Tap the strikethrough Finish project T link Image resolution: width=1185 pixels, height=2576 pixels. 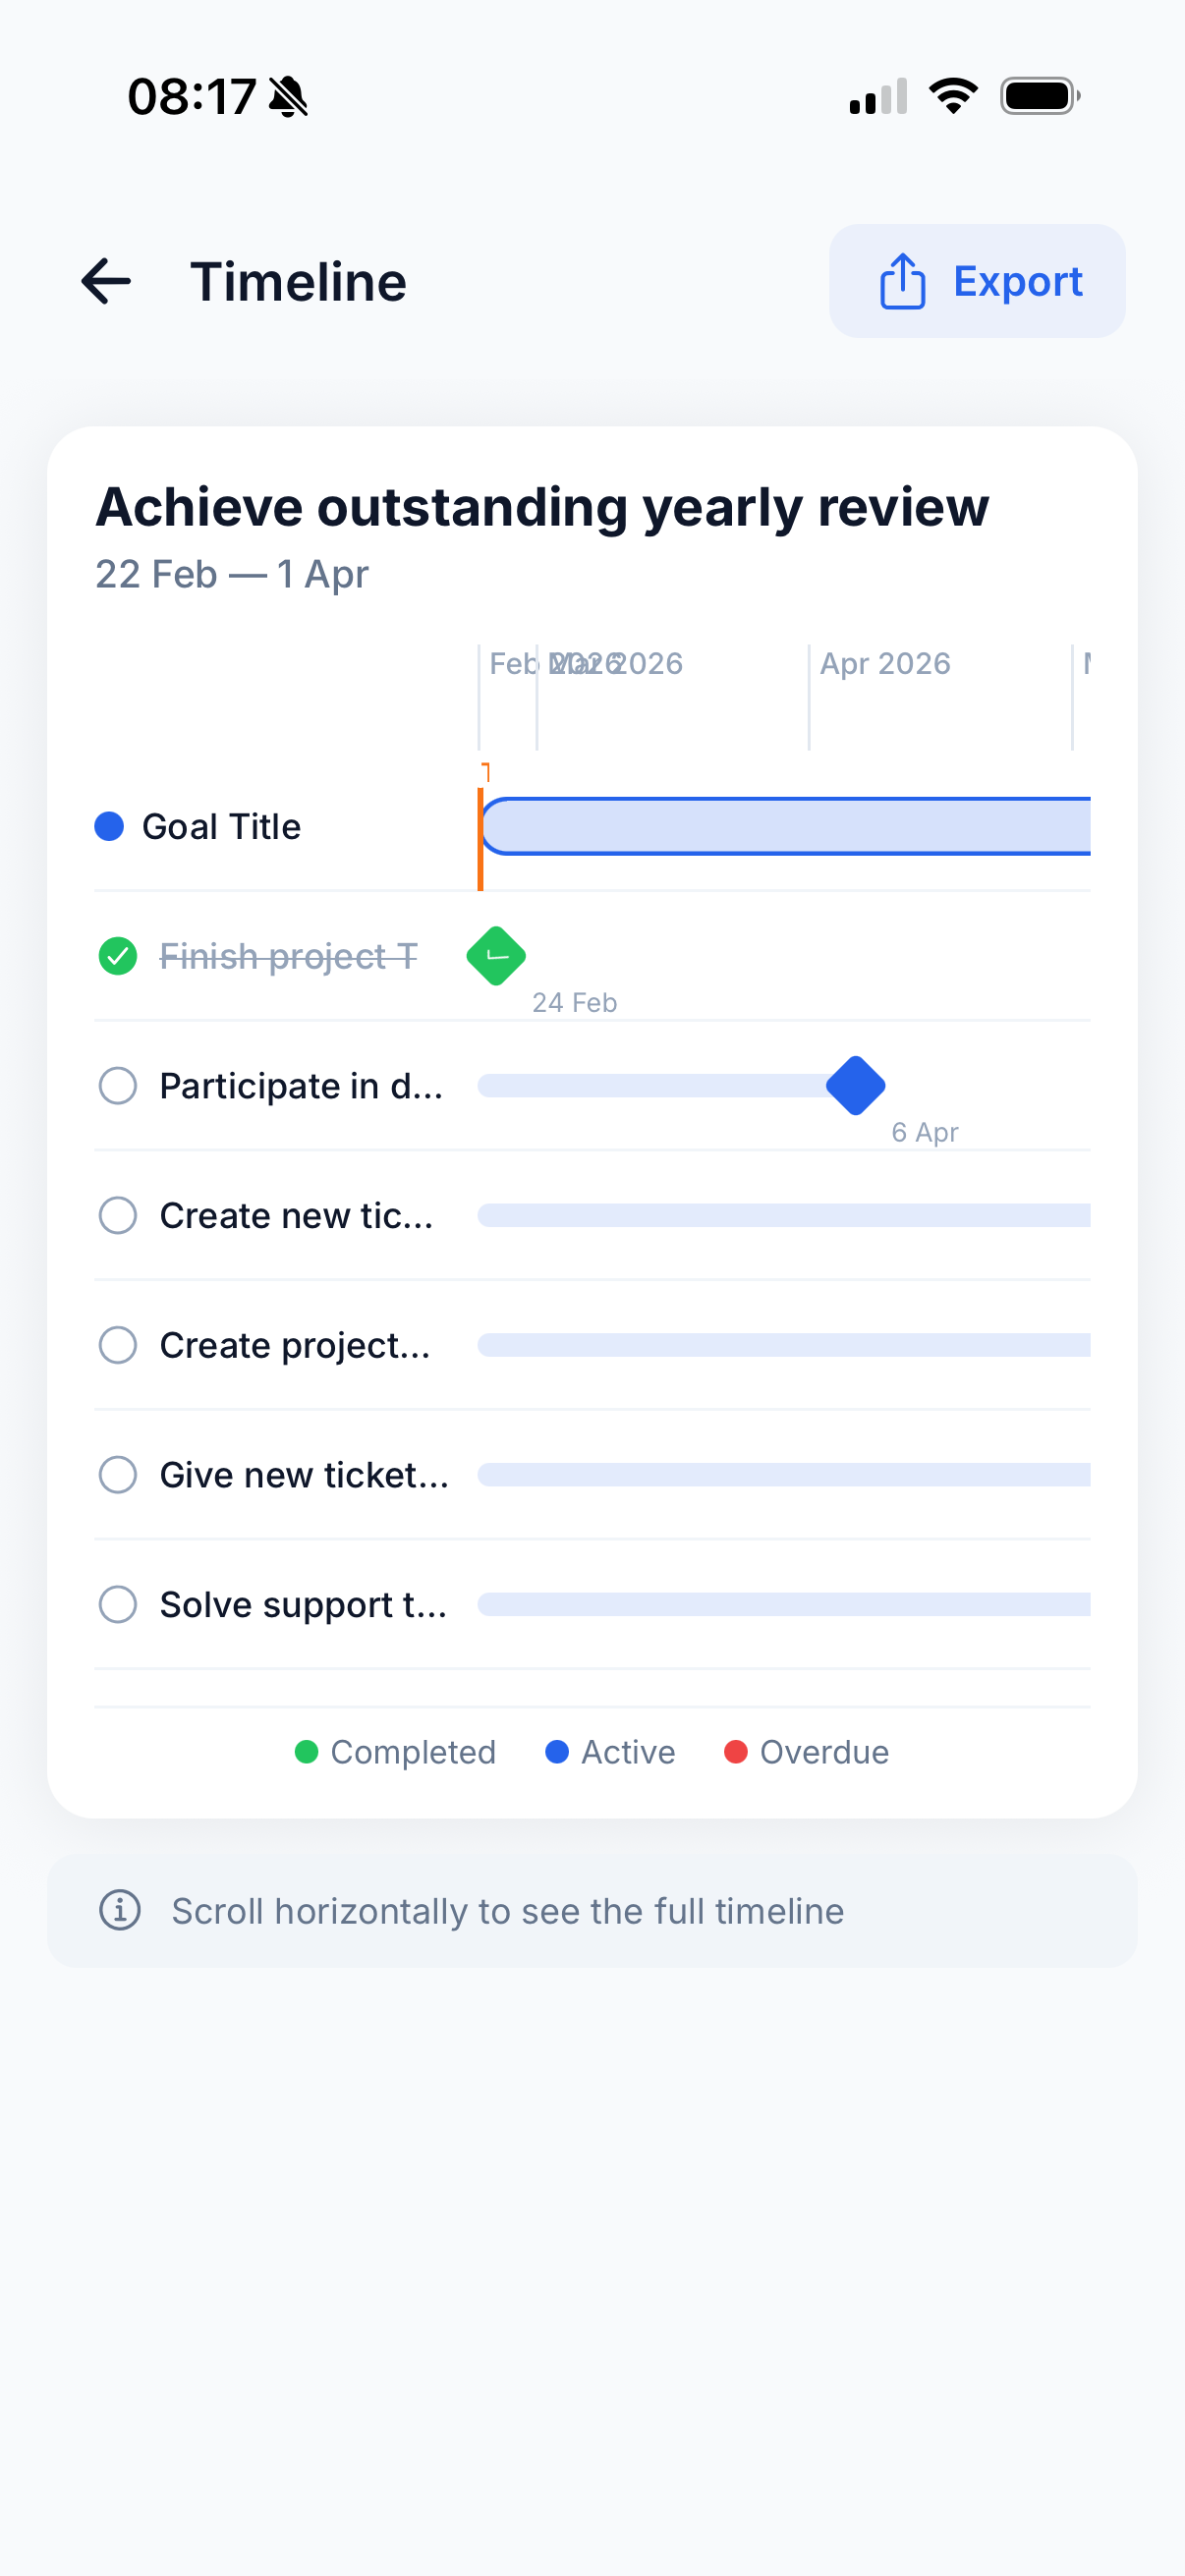pos(289,956)
